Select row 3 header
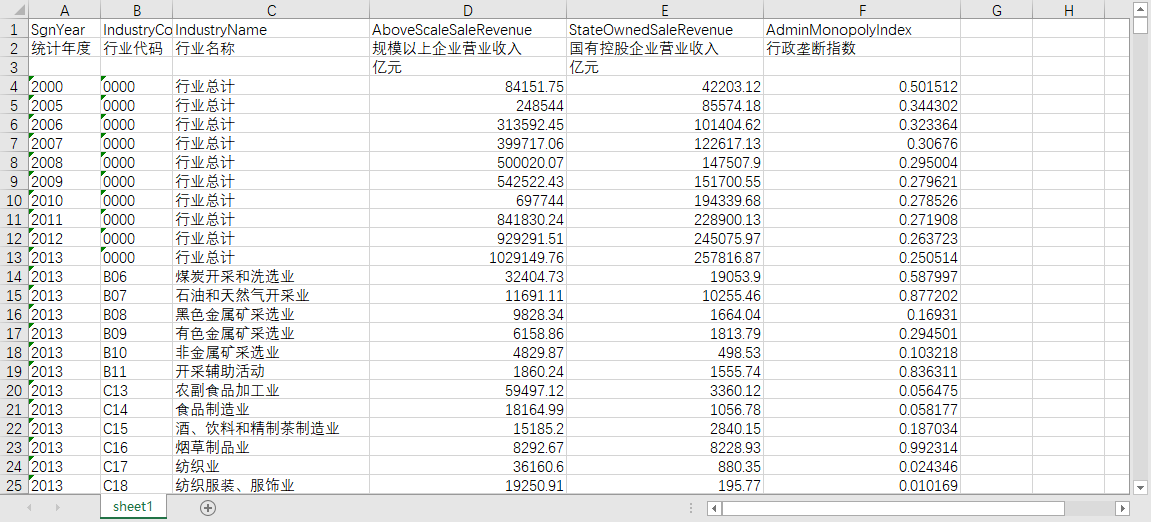Image resolution: width=1151 pixels, height=522 pixels. [14, 68]
